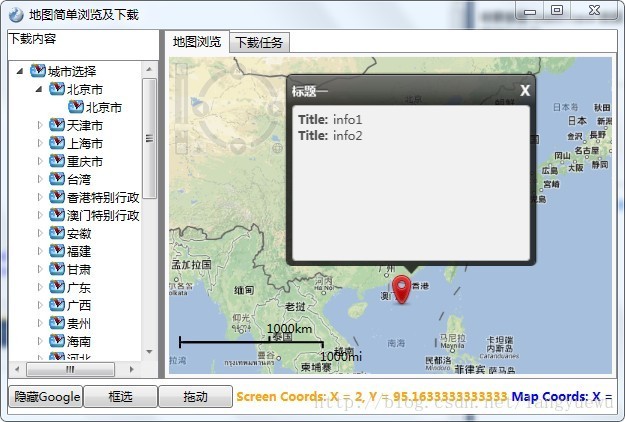The width and height of the screenshot is (625, 422).
Task: Select the 甘肃 tree item text
Action: [79, 270]
